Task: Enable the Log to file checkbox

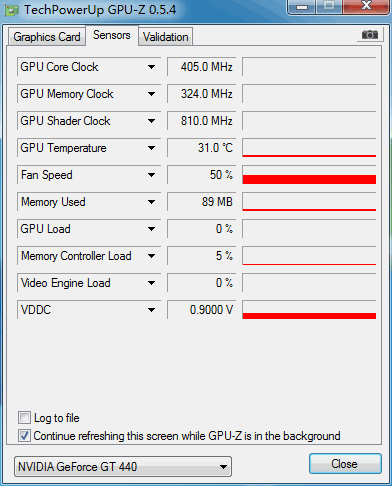Action: coord(24,418)
